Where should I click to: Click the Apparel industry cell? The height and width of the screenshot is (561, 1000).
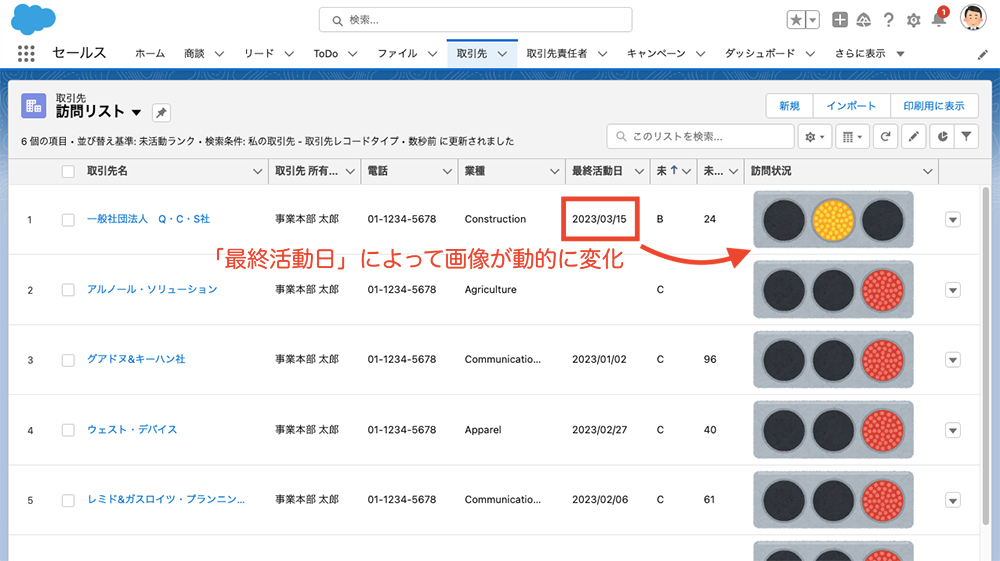click(x=483, y=430)
